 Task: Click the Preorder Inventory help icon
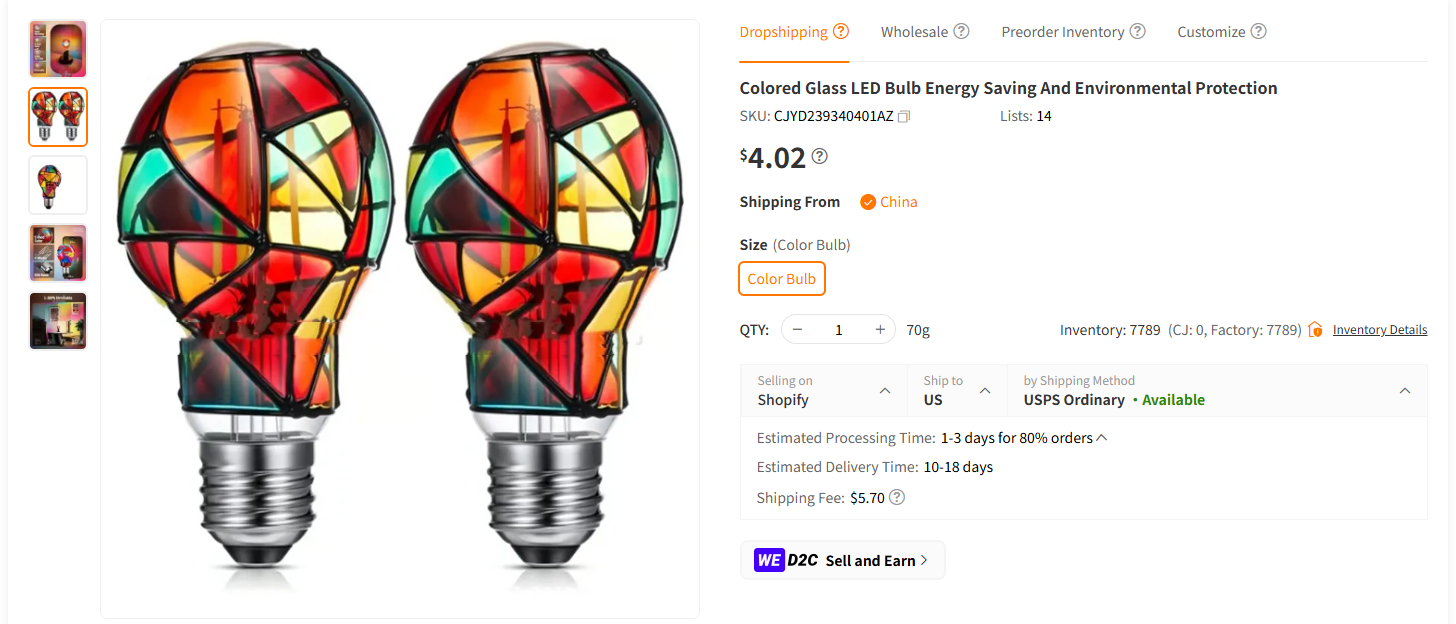[x=1137, y=31]
